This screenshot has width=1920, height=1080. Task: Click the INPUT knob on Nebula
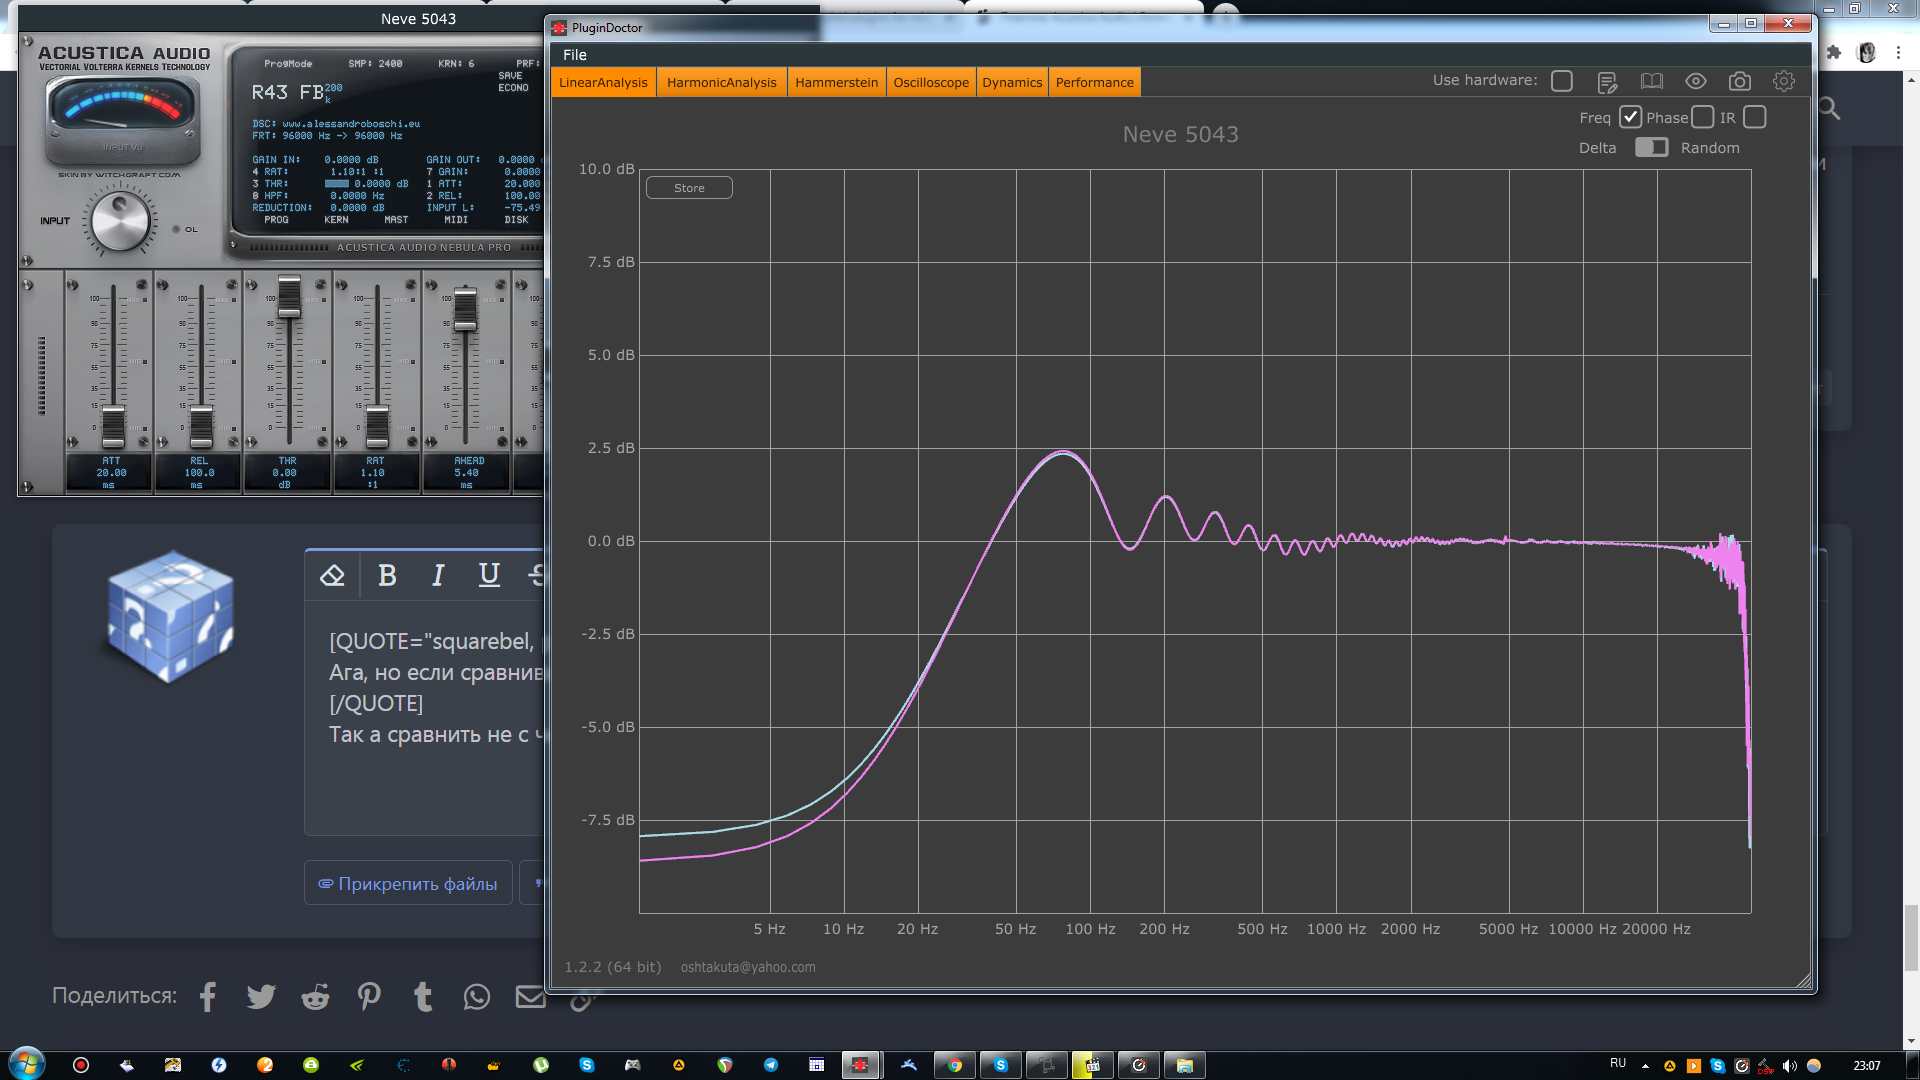(120, 222)
